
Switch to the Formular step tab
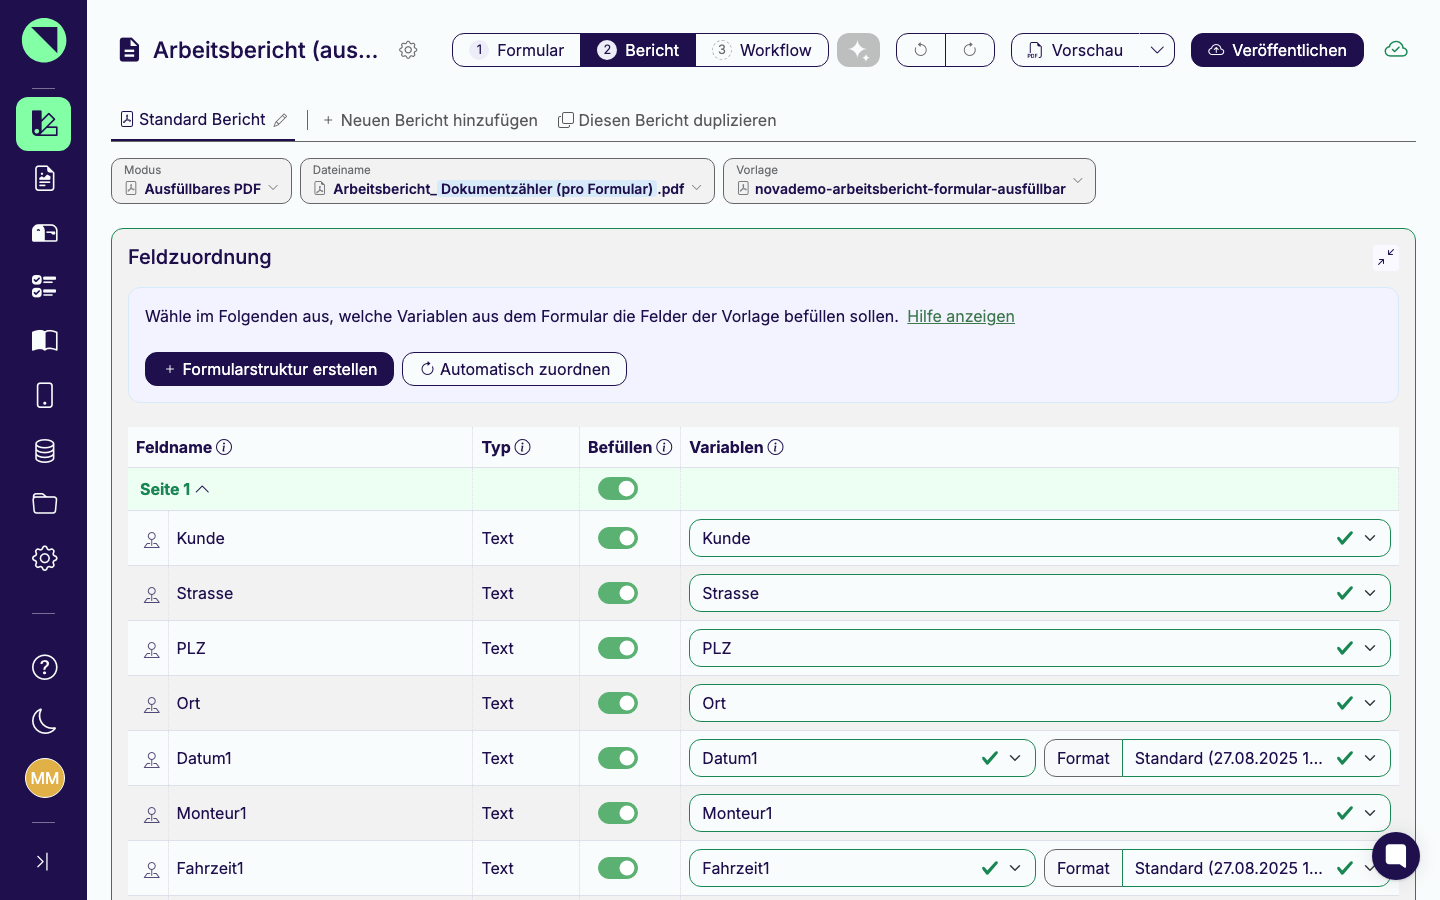(x=517, y=50)
